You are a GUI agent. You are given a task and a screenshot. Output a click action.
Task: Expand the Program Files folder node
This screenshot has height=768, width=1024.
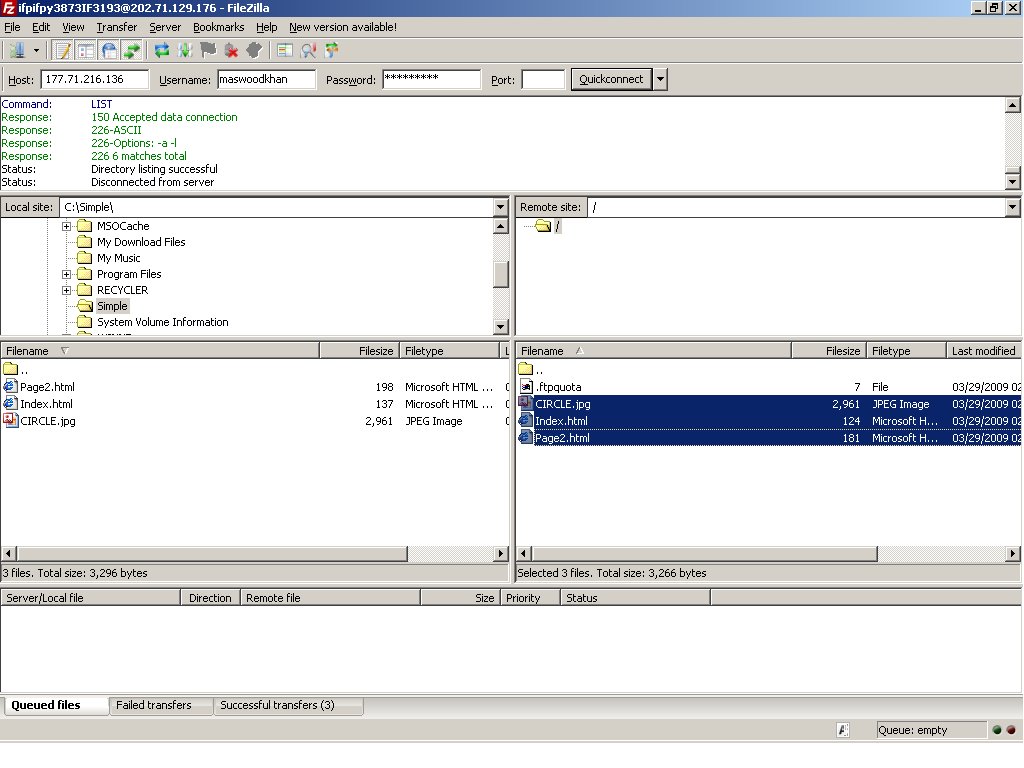(67, 274)
